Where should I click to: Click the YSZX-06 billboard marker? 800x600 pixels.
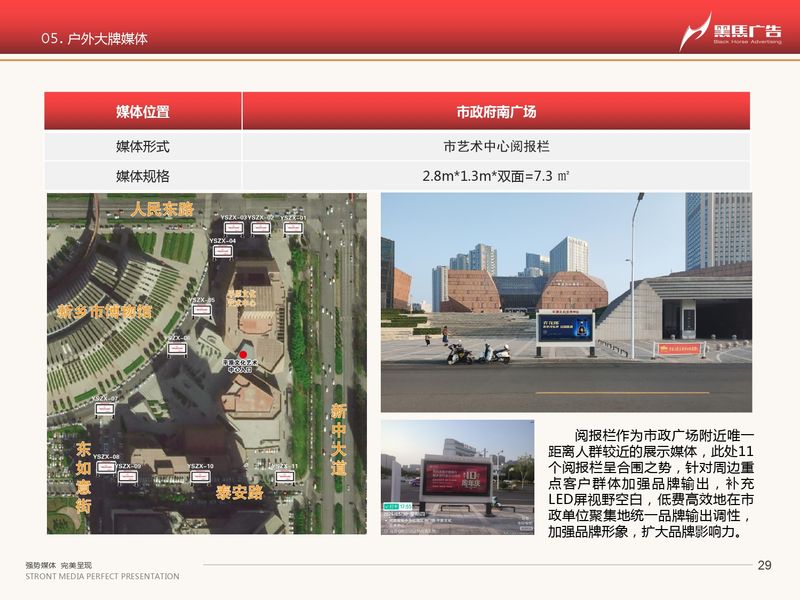tap(178, 350)
